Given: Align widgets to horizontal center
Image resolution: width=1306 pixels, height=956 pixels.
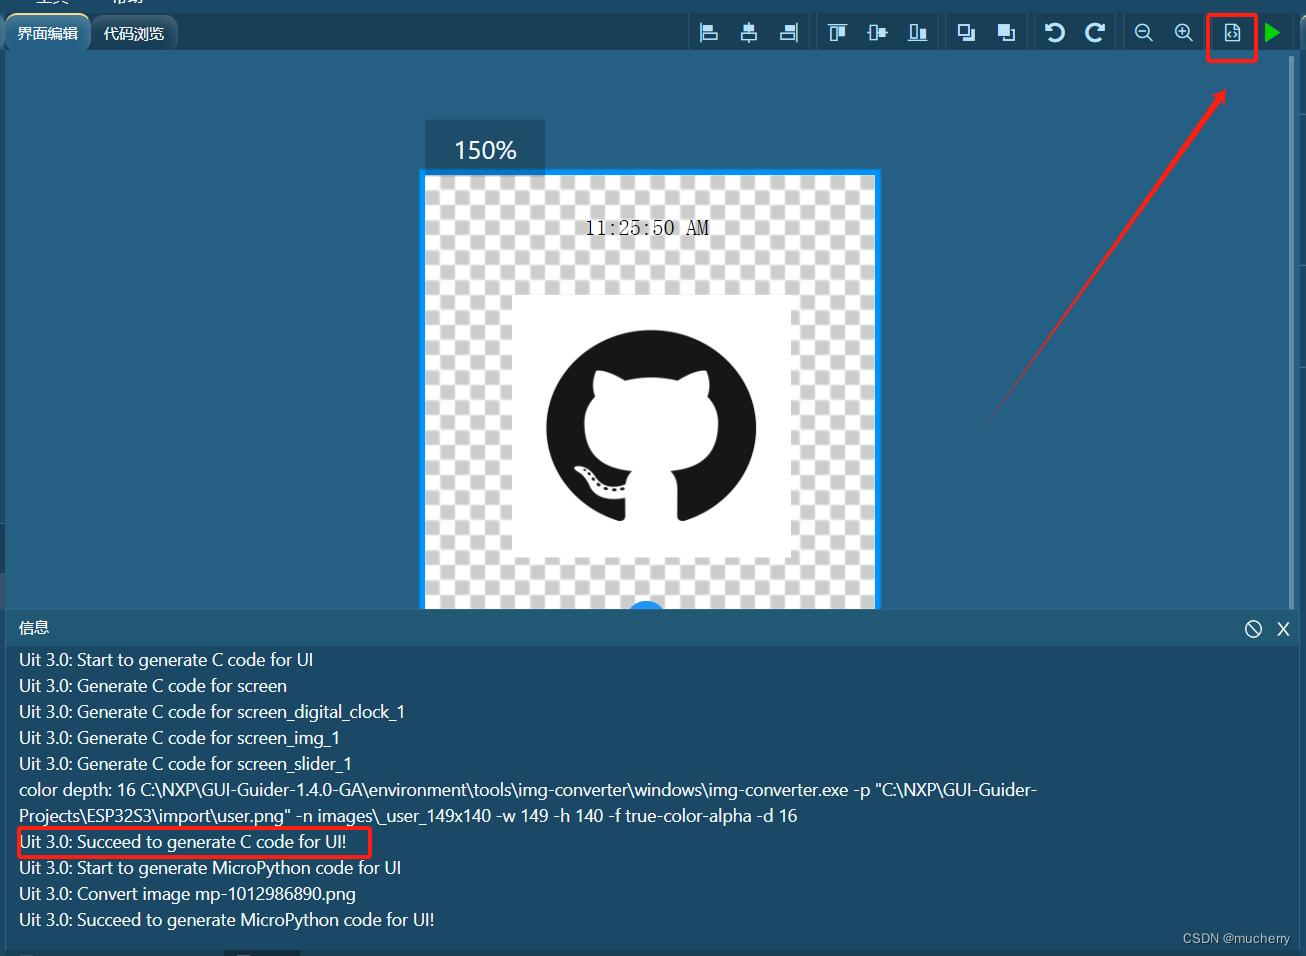Looking at the screenshot, I should (749, 33).
